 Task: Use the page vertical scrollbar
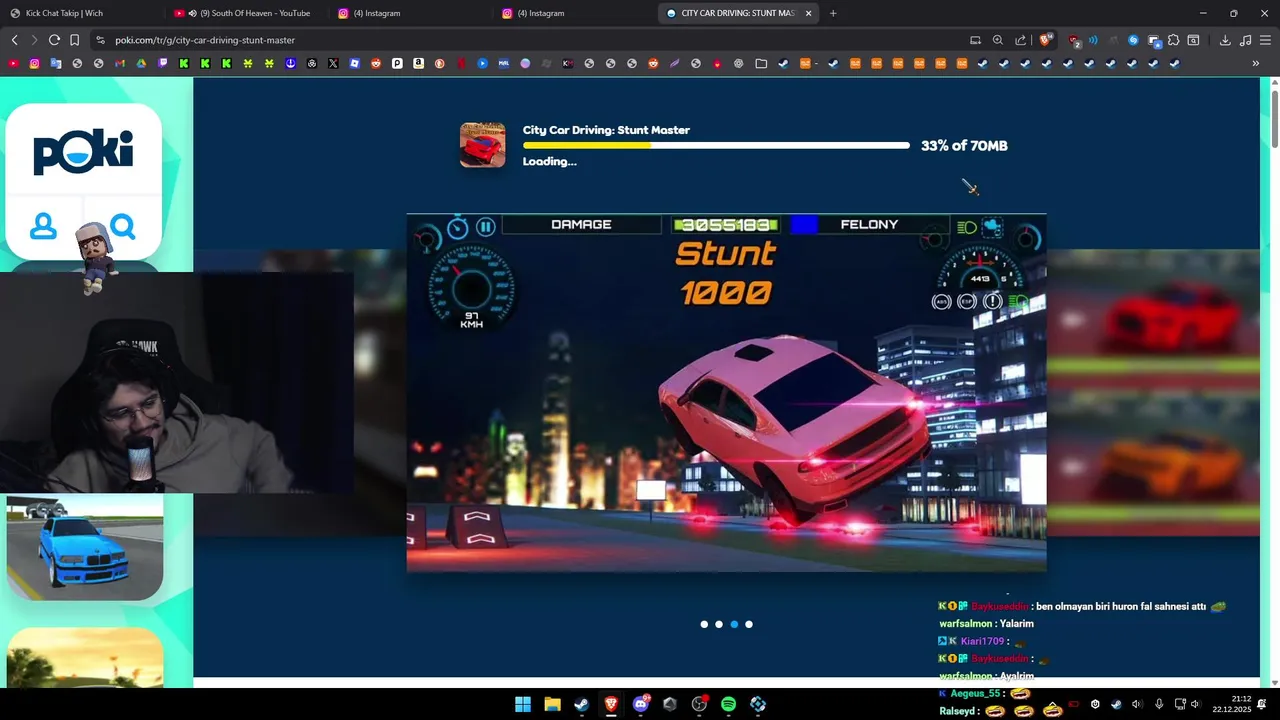[1275, 120]
